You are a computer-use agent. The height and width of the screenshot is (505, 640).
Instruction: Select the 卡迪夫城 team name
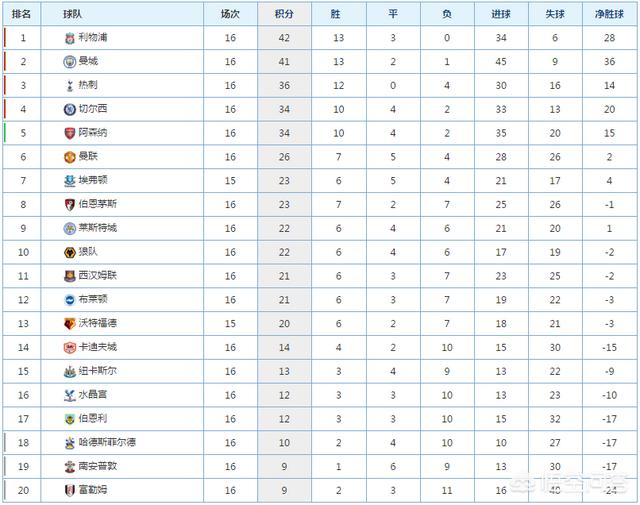pyautogui.click(x=98, y=347)
